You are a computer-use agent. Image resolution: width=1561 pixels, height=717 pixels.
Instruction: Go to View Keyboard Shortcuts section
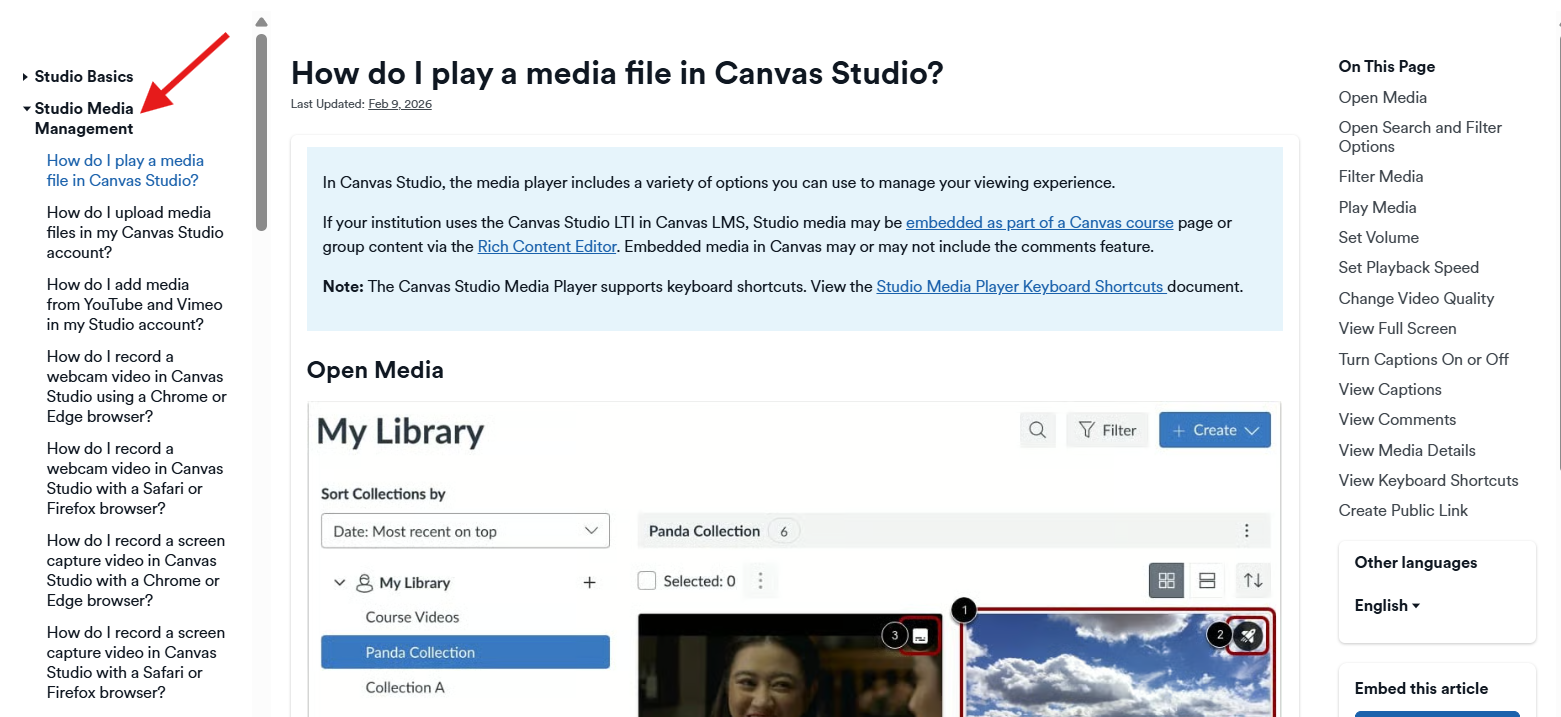click(1429, 480)
